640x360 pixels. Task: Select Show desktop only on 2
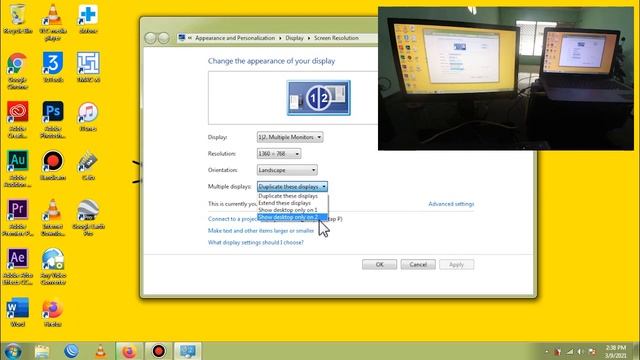[x=292, y=217]
